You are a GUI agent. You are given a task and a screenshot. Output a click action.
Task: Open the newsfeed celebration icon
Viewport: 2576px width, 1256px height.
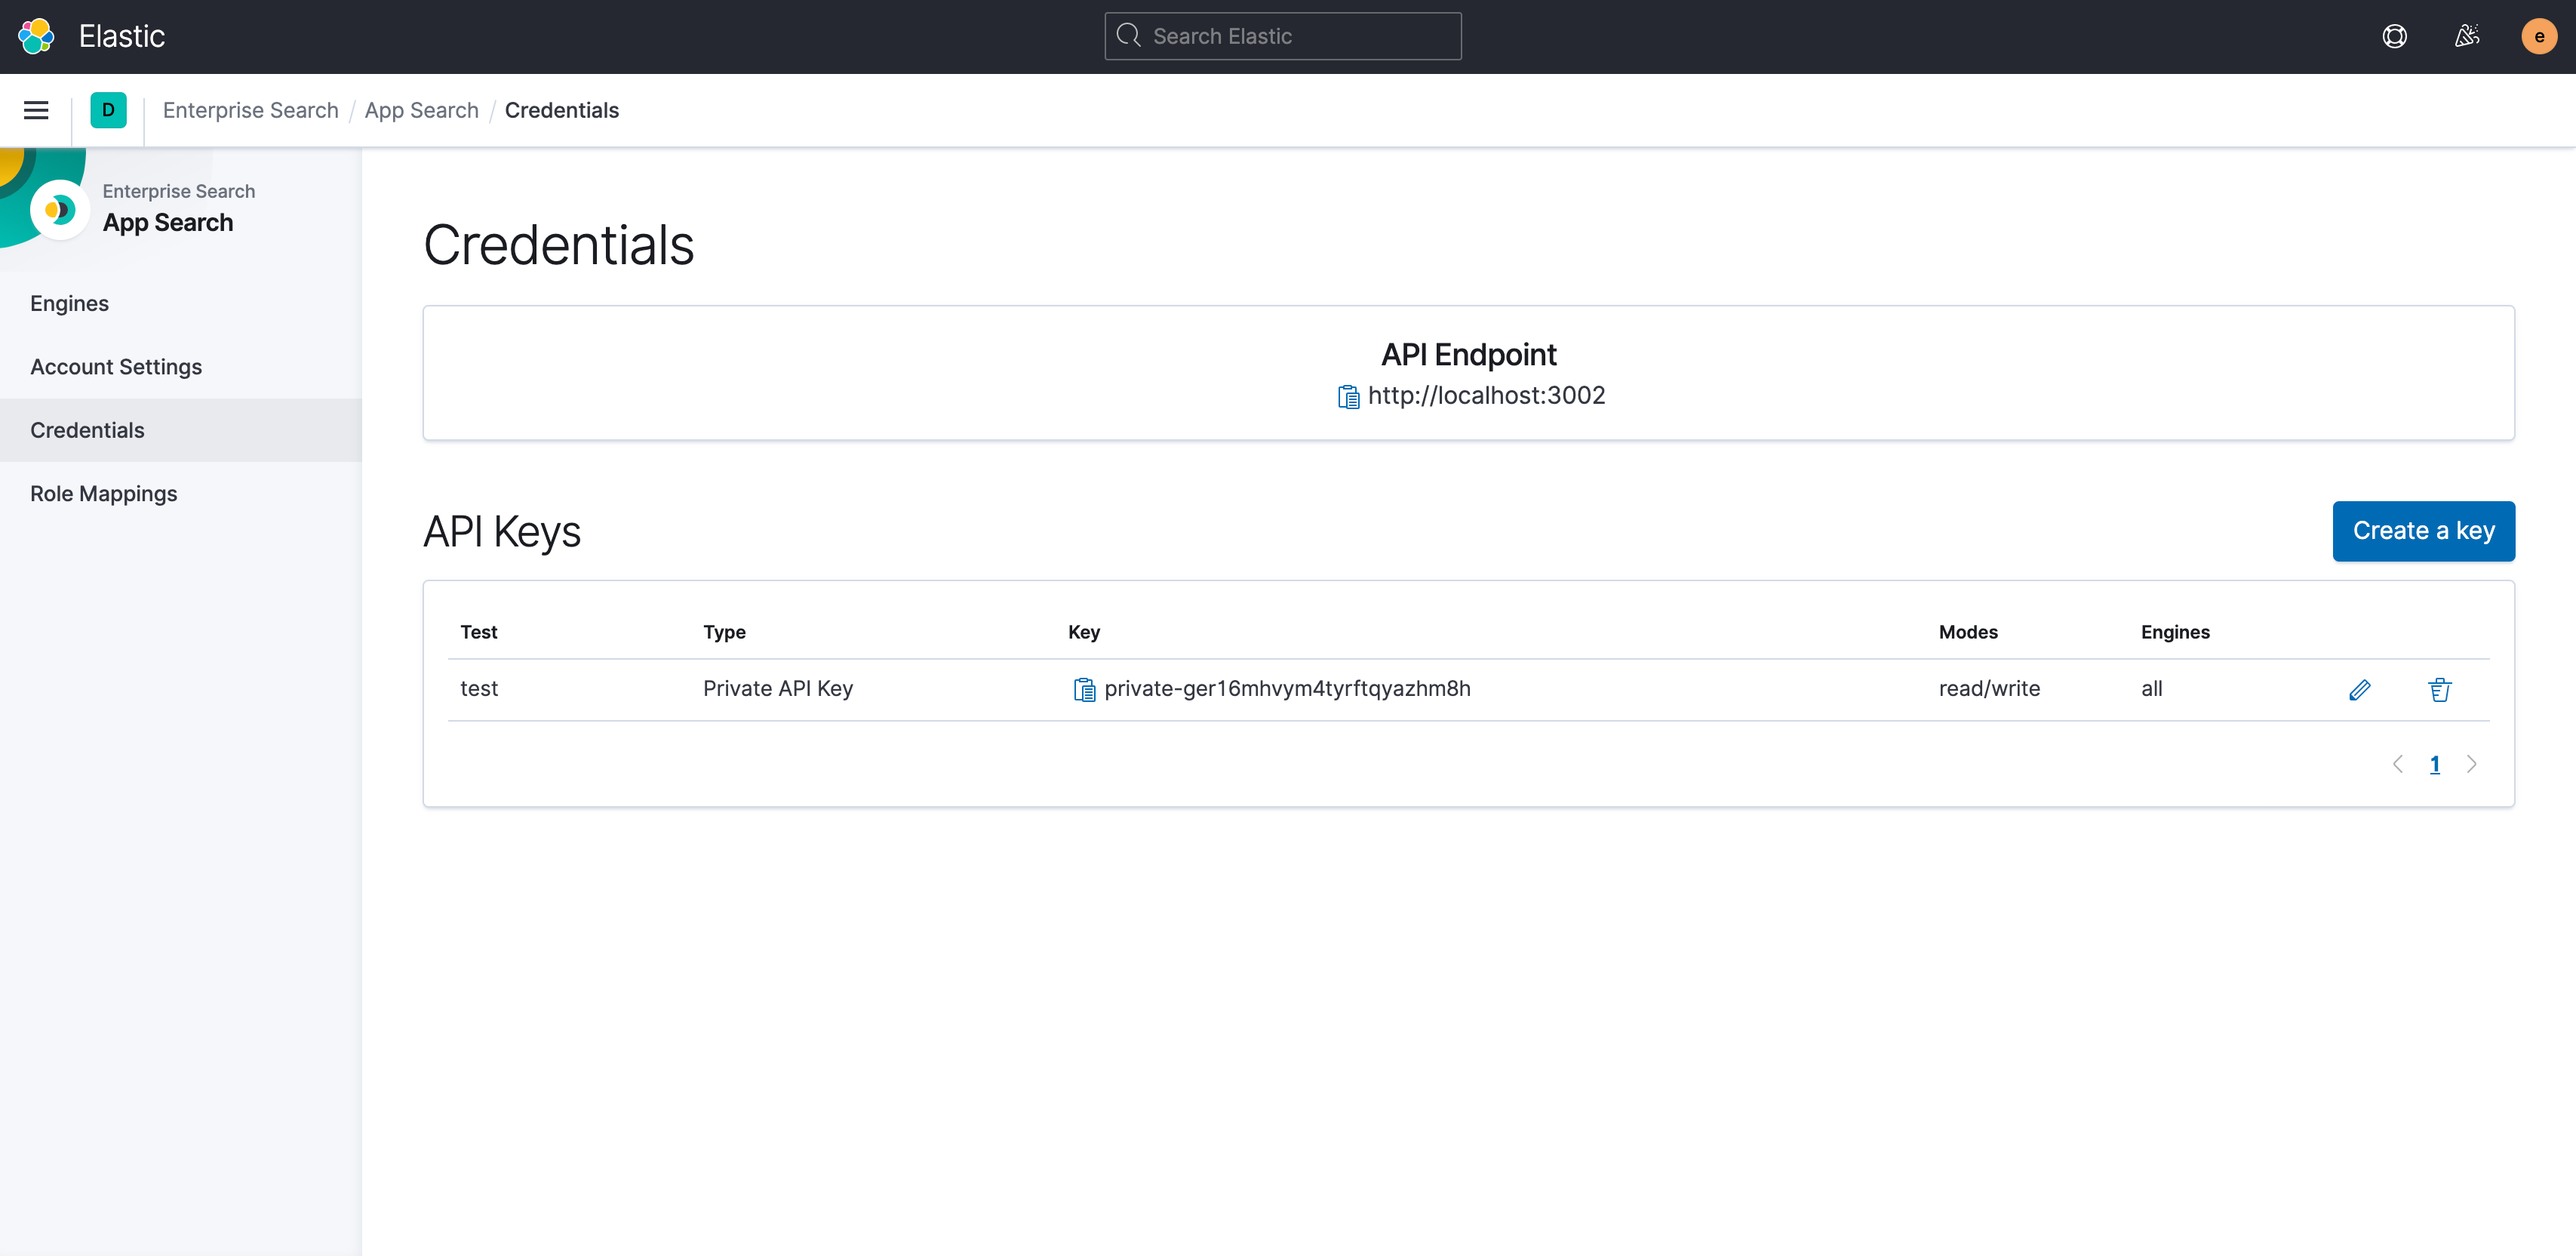pyautogui.click(x=2466, y=36)
